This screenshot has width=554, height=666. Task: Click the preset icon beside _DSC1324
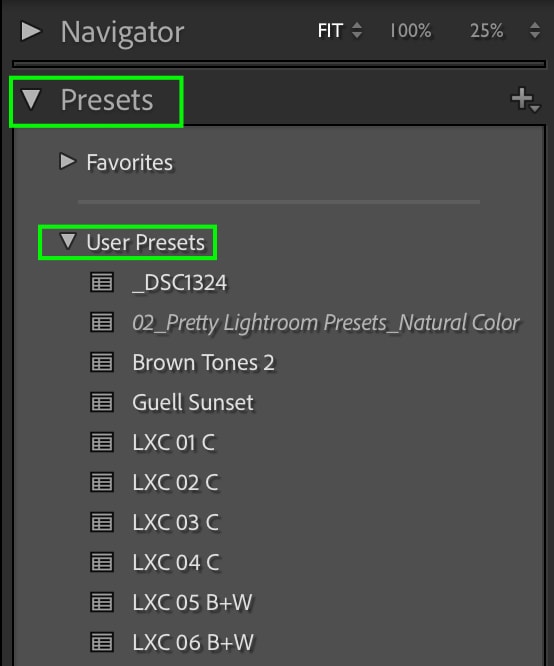point(102,282)
